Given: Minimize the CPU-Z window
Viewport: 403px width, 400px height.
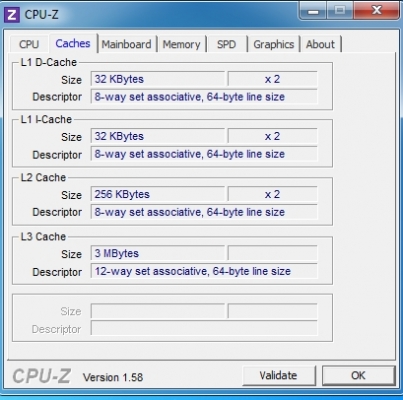Looking at the screenshot, I should [x=313, y=11].
